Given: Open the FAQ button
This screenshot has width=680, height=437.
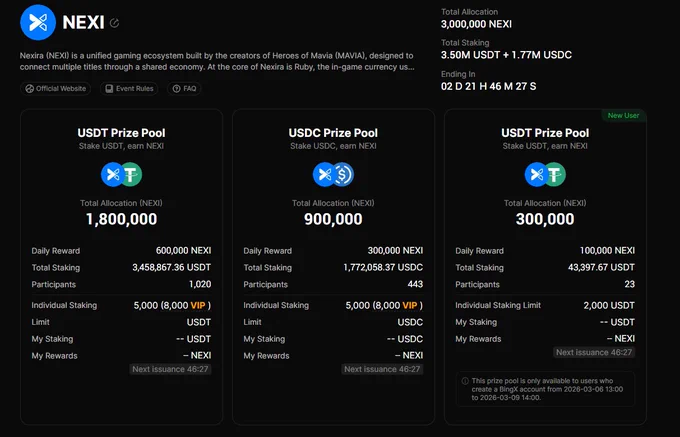Looking at the screenshot, I should (184, 88).
